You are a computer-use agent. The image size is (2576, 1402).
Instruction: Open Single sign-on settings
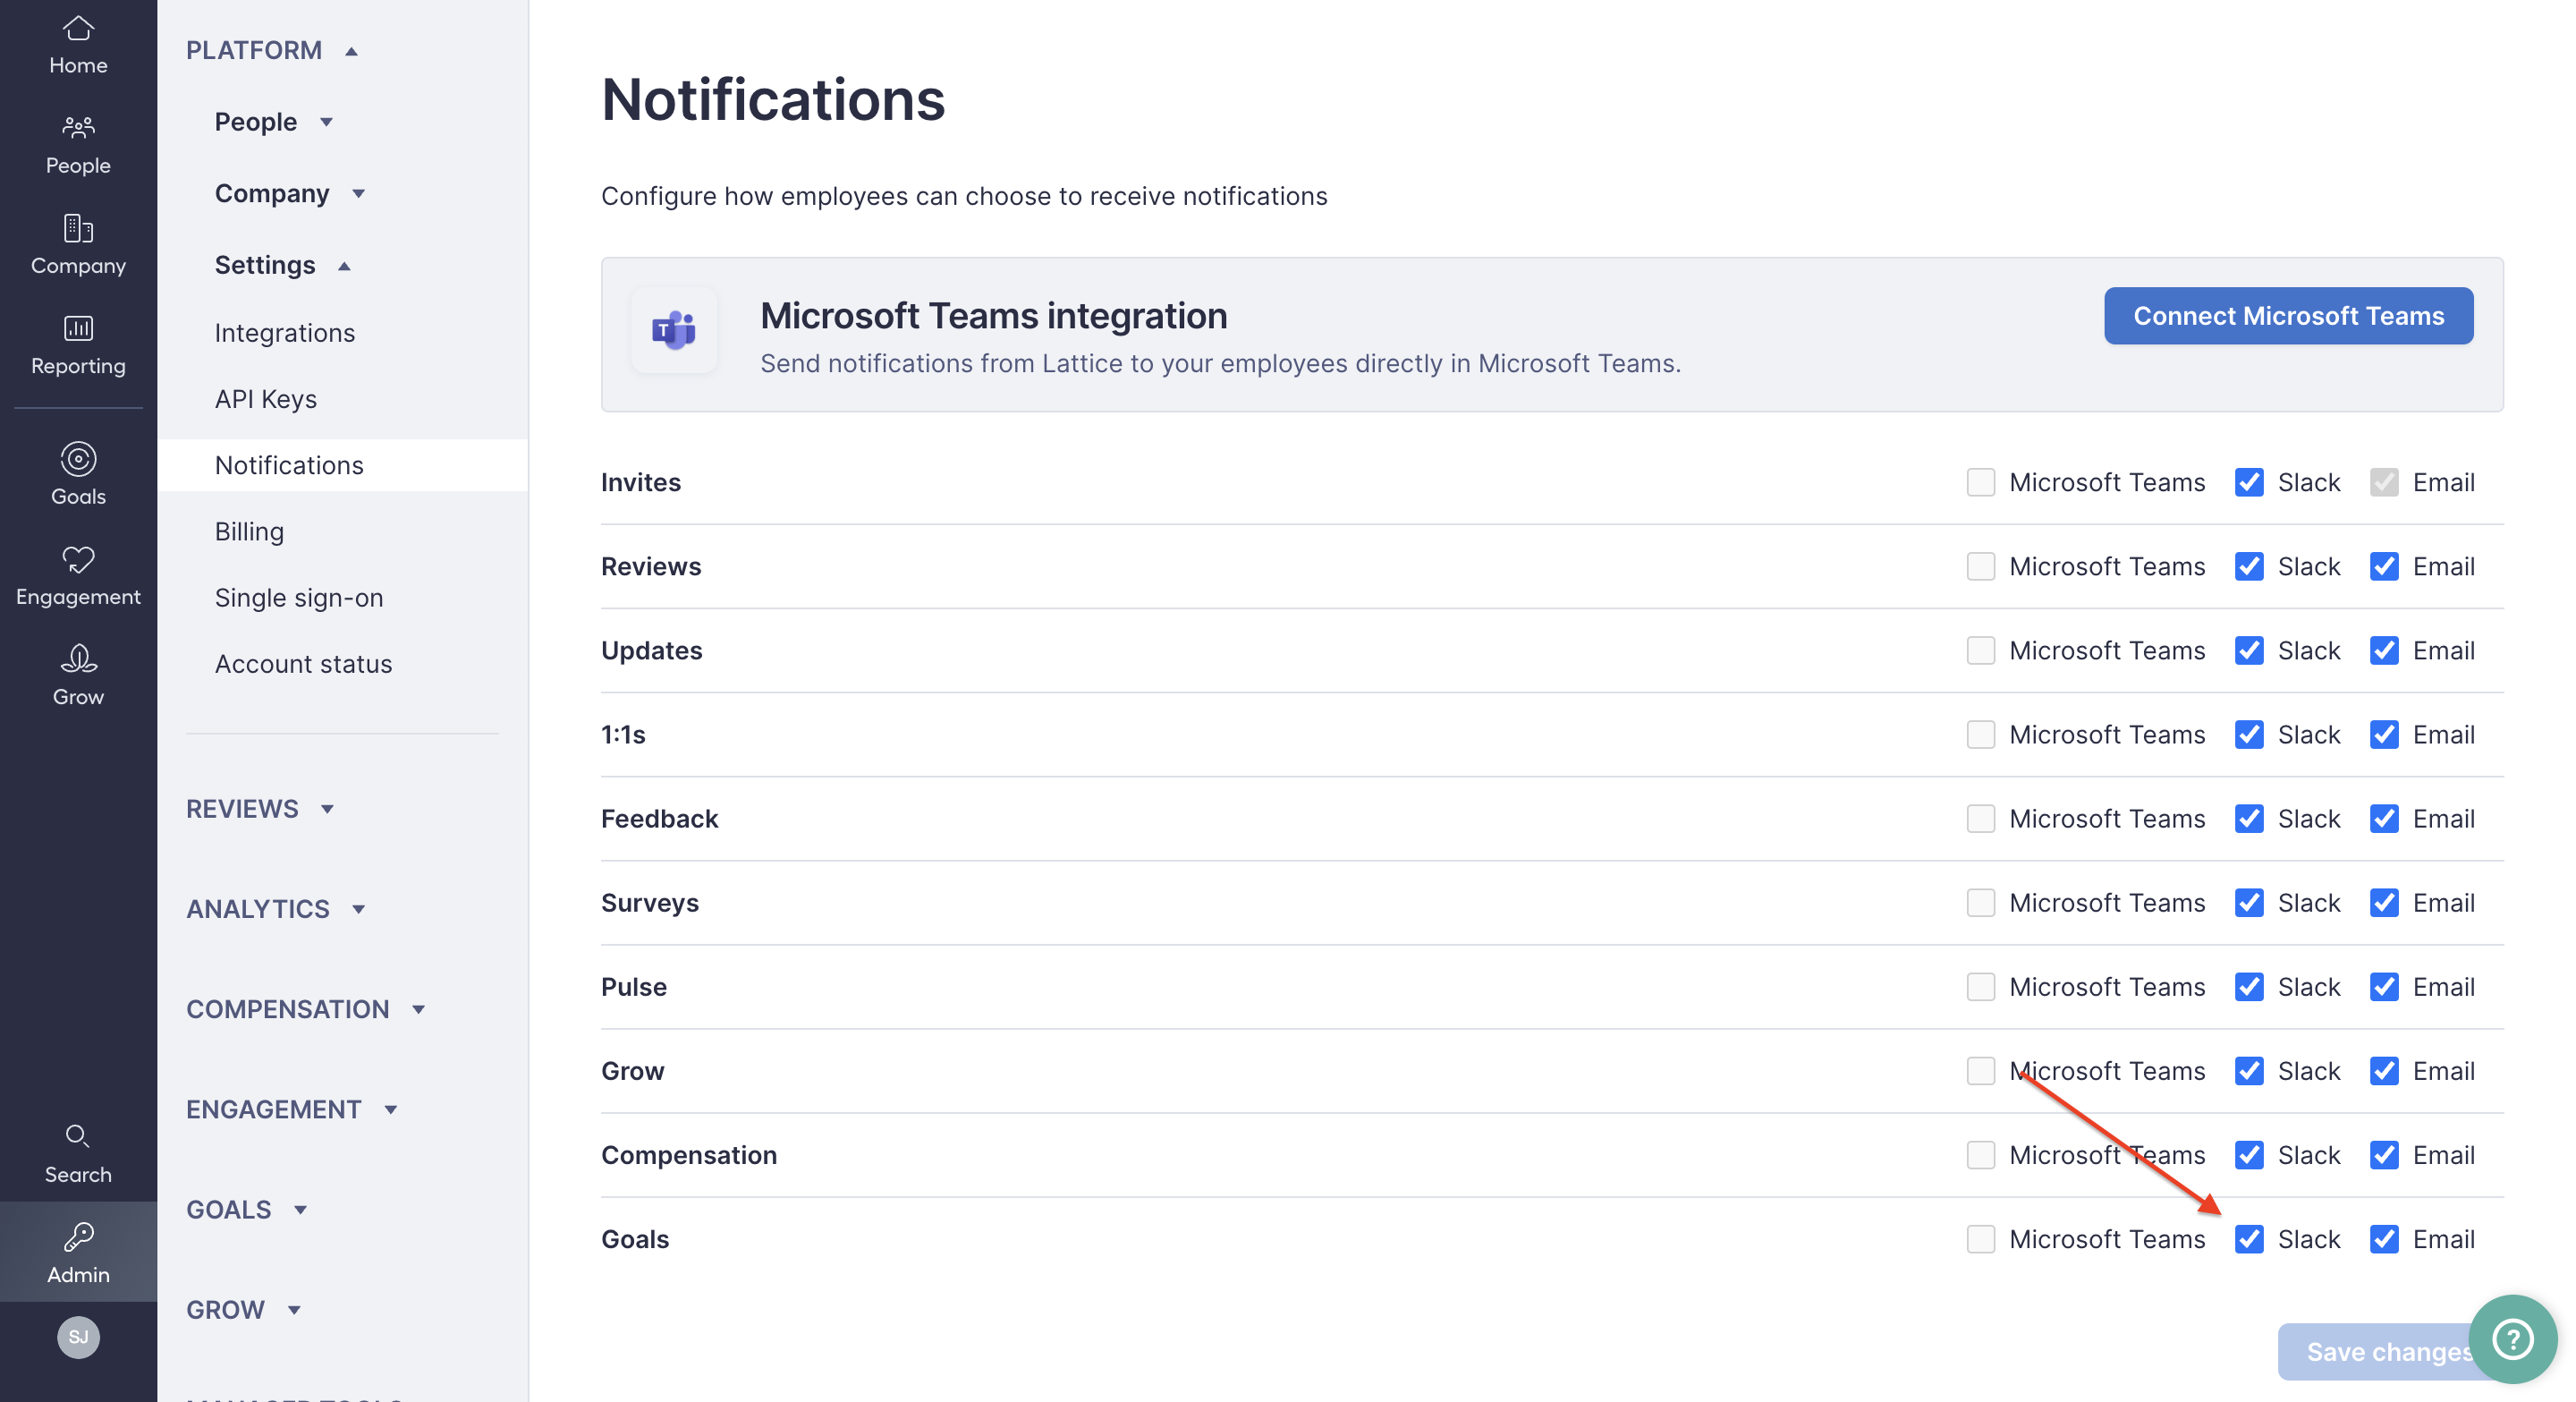pyautogui.click(x=299, y=597)
